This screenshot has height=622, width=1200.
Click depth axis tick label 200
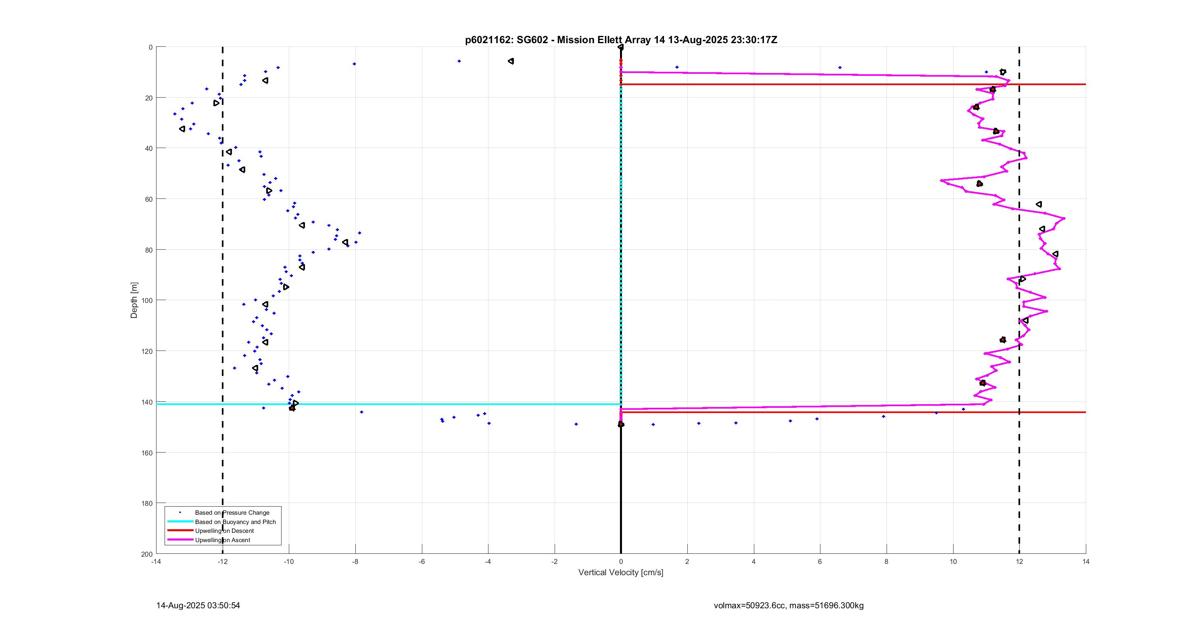(145, 554)
